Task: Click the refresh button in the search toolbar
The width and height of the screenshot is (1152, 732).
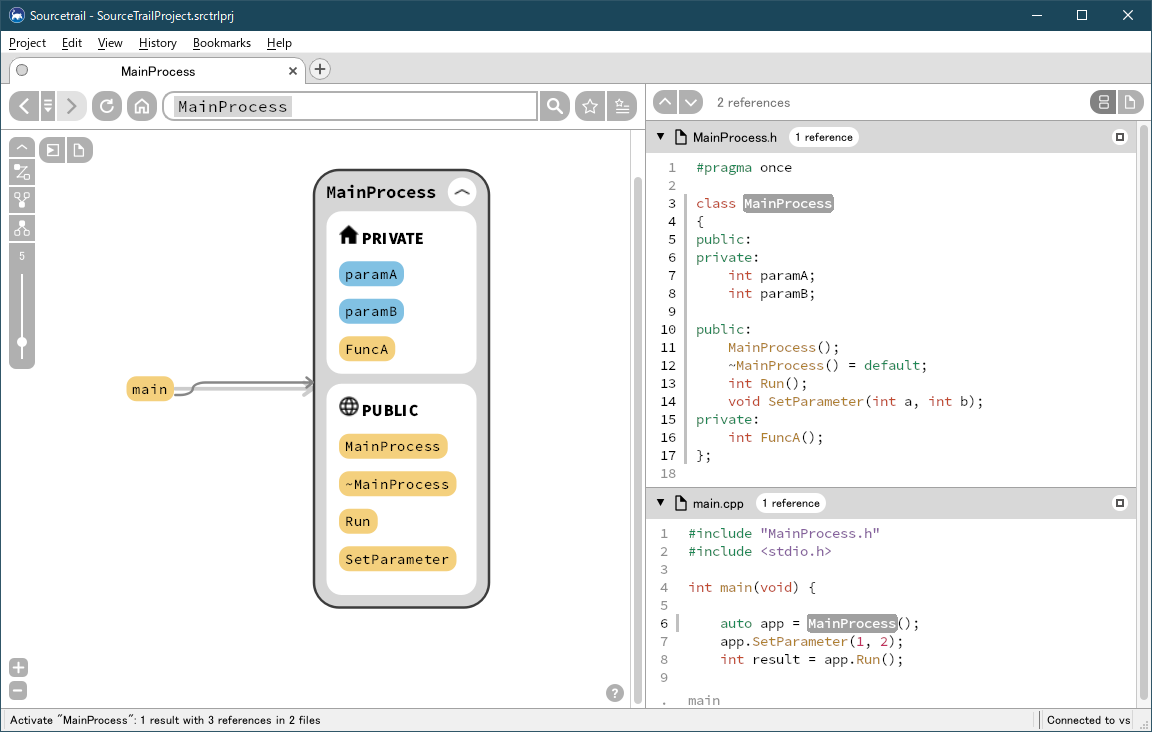Action: [x=107, y=106]
